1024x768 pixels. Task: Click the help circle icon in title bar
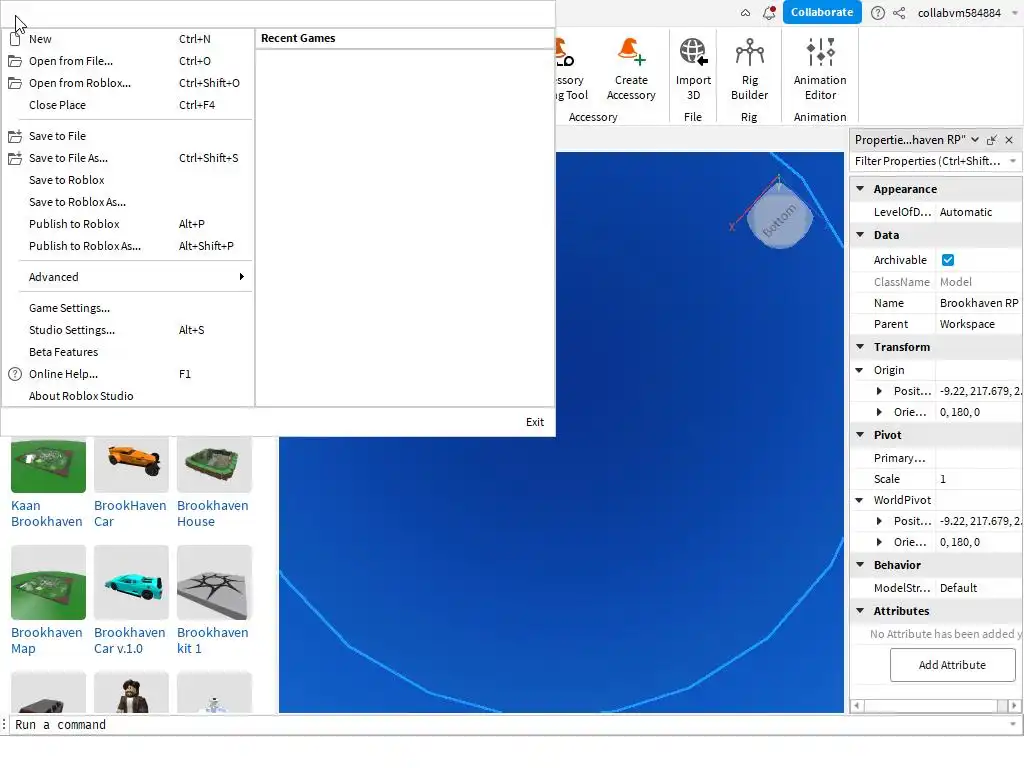pyautogui.click(x=878, y=13)
